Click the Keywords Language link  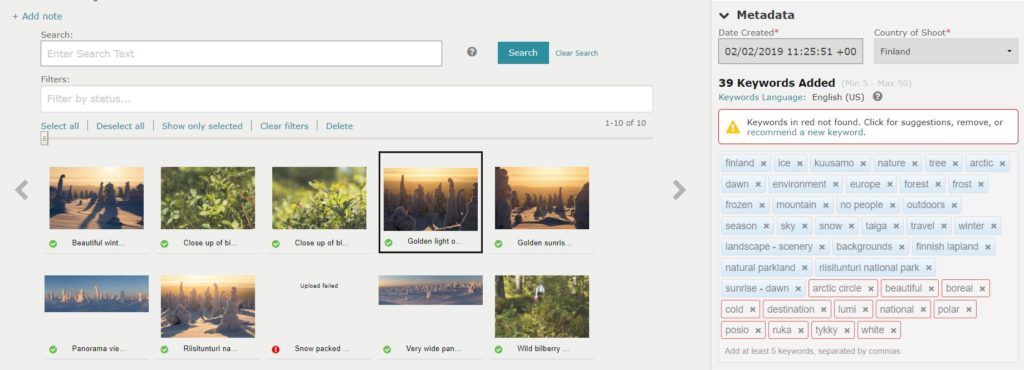761,97
